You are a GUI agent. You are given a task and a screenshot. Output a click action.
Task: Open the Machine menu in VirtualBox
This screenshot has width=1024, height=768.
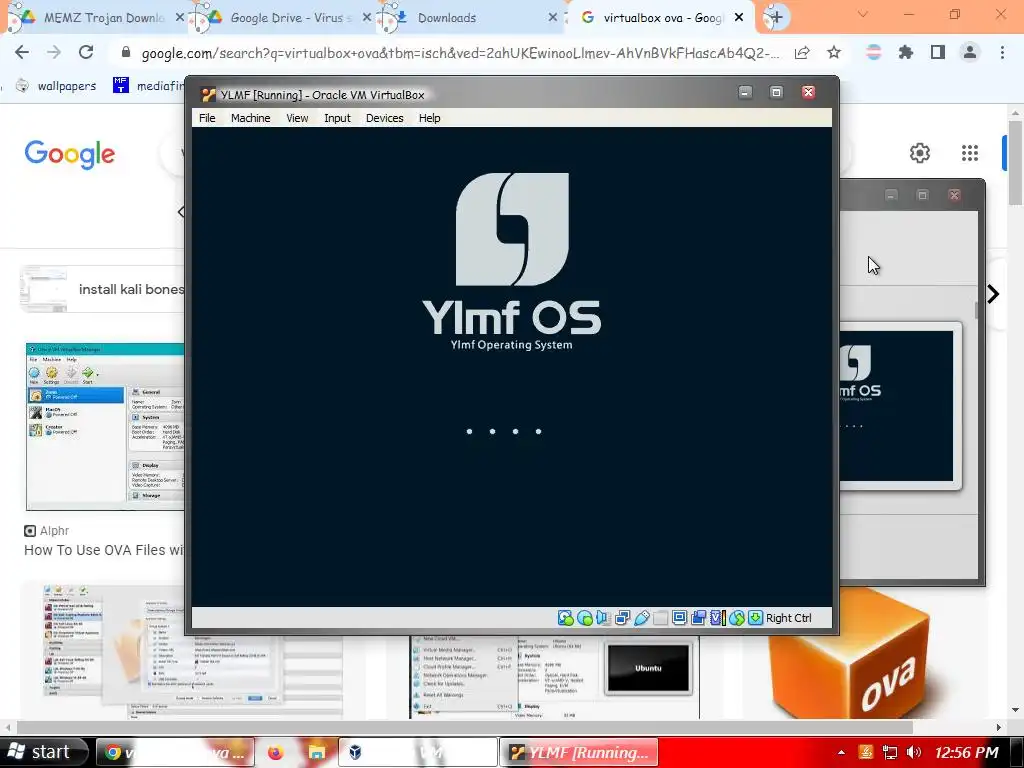[x=250, y=118]
